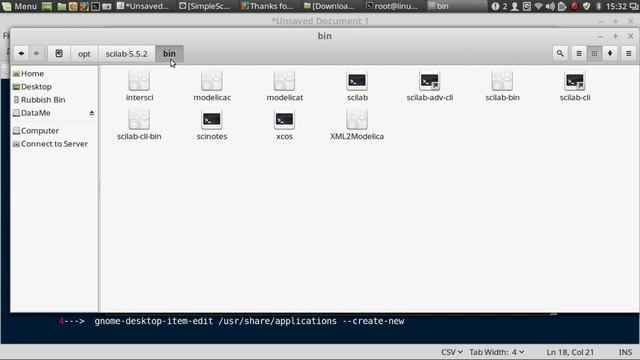Open the volume control in system tray

(x=550, y=6)
